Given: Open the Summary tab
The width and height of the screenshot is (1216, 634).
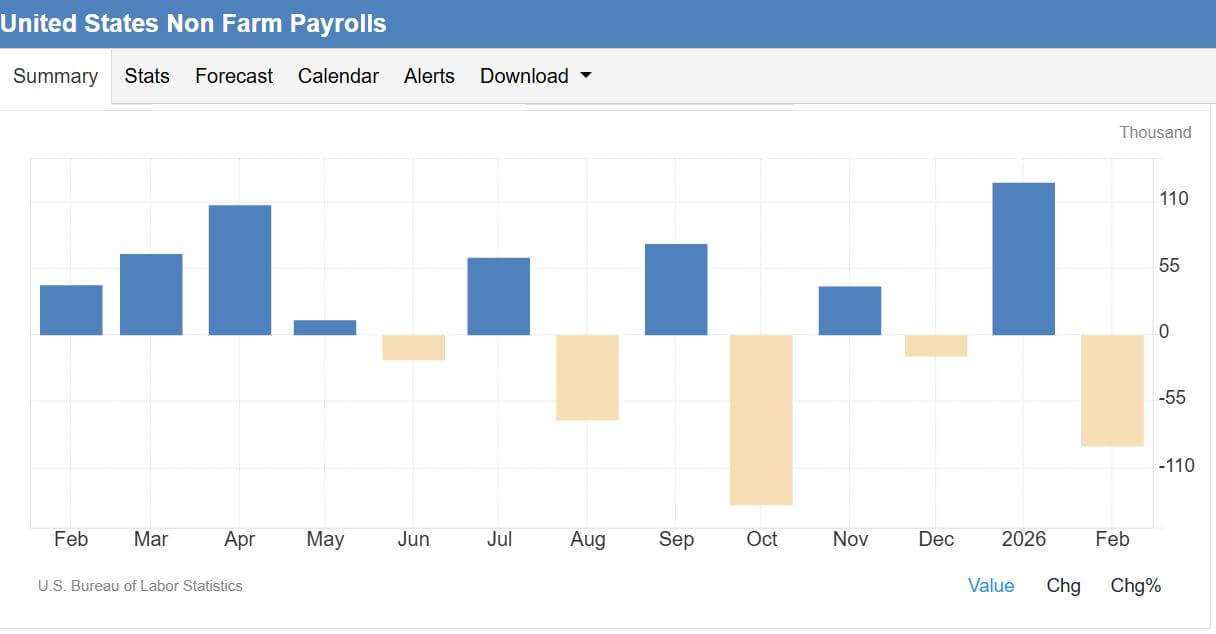Looking at the screenshot, I should [55, 77].
